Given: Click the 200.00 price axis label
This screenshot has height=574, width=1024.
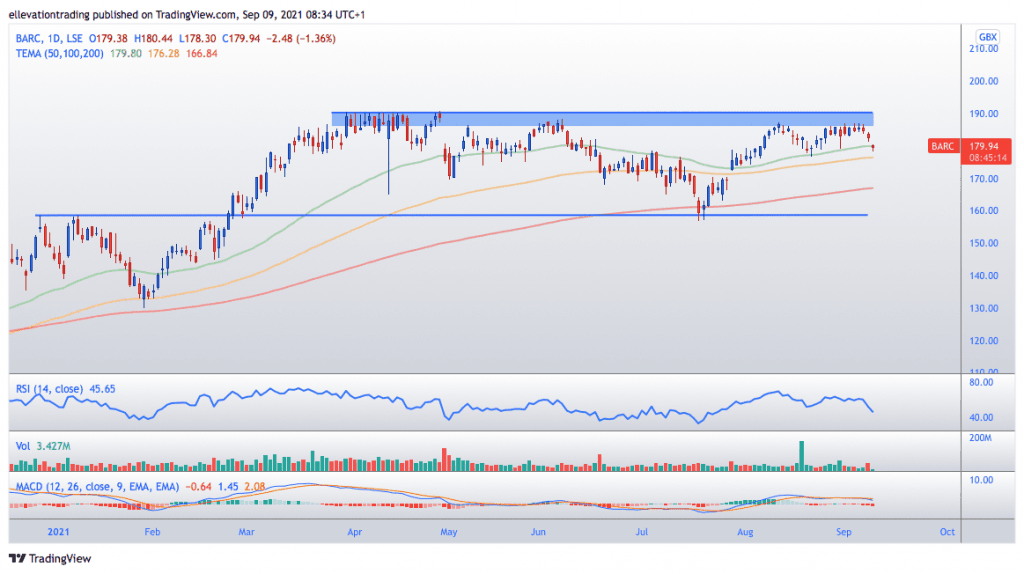Looking at the screenshot, I should pyautogui.click(x=984, y=81).
